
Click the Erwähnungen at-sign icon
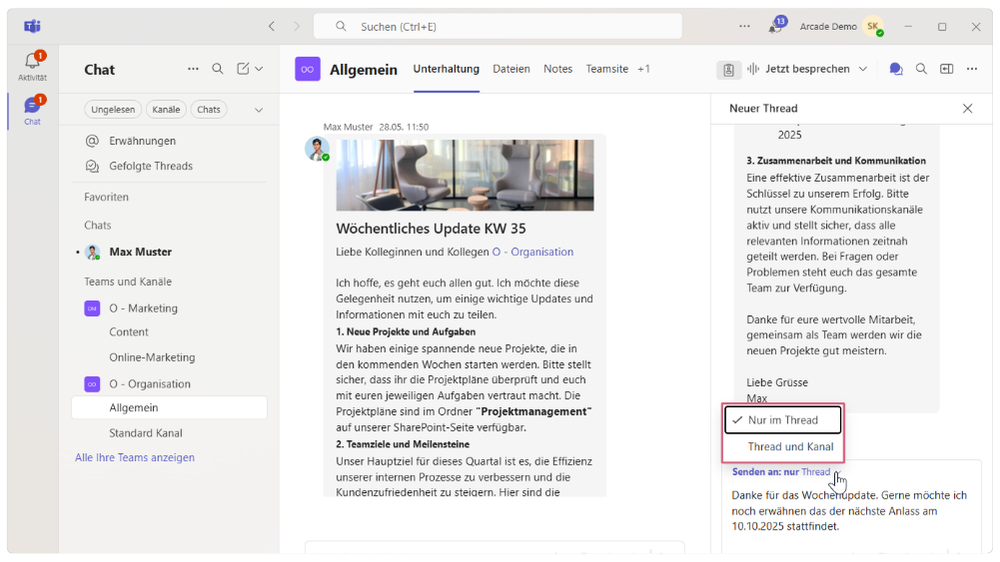(x=92, y=140)
